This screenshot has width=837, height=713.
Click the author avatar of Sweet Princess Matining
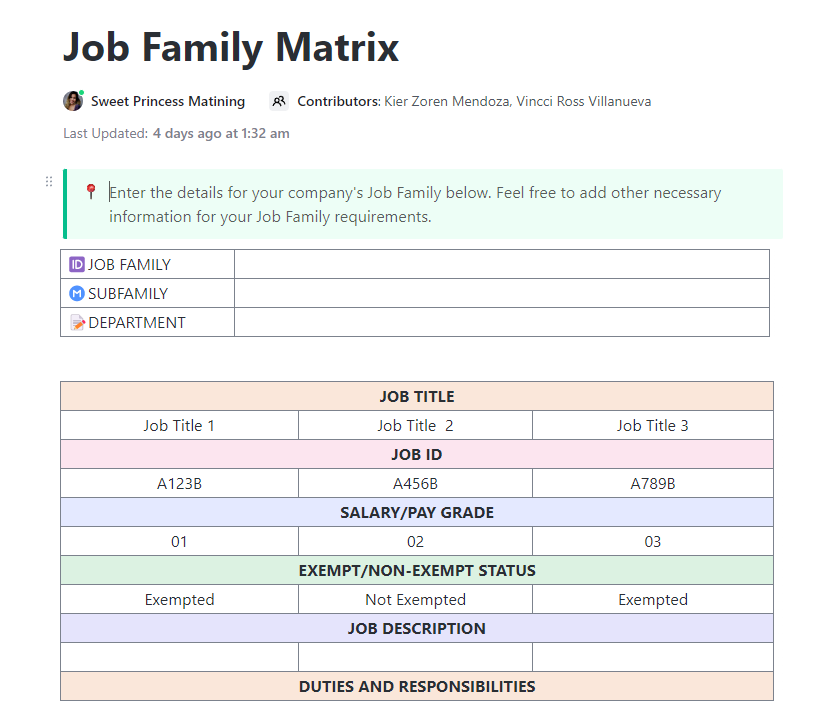coord(73,101)
